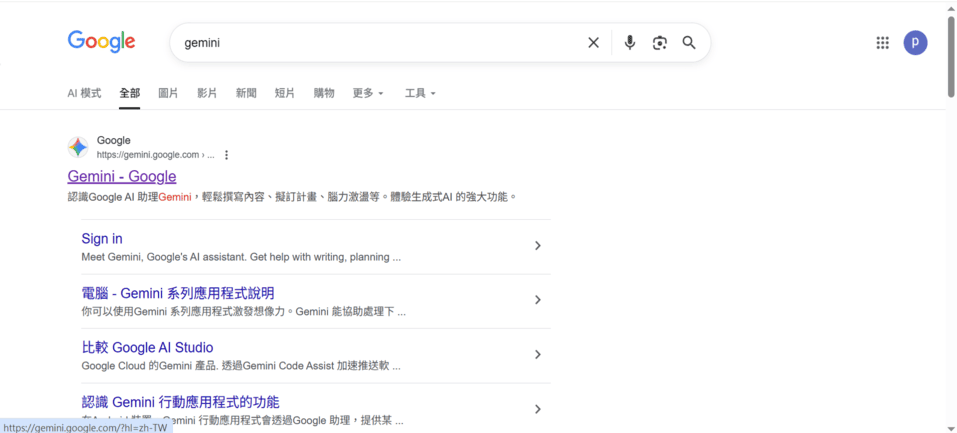Open 電腦 - Gemini 系列應用程式說明 link
957x433 pixels.
tap(177, 293)
